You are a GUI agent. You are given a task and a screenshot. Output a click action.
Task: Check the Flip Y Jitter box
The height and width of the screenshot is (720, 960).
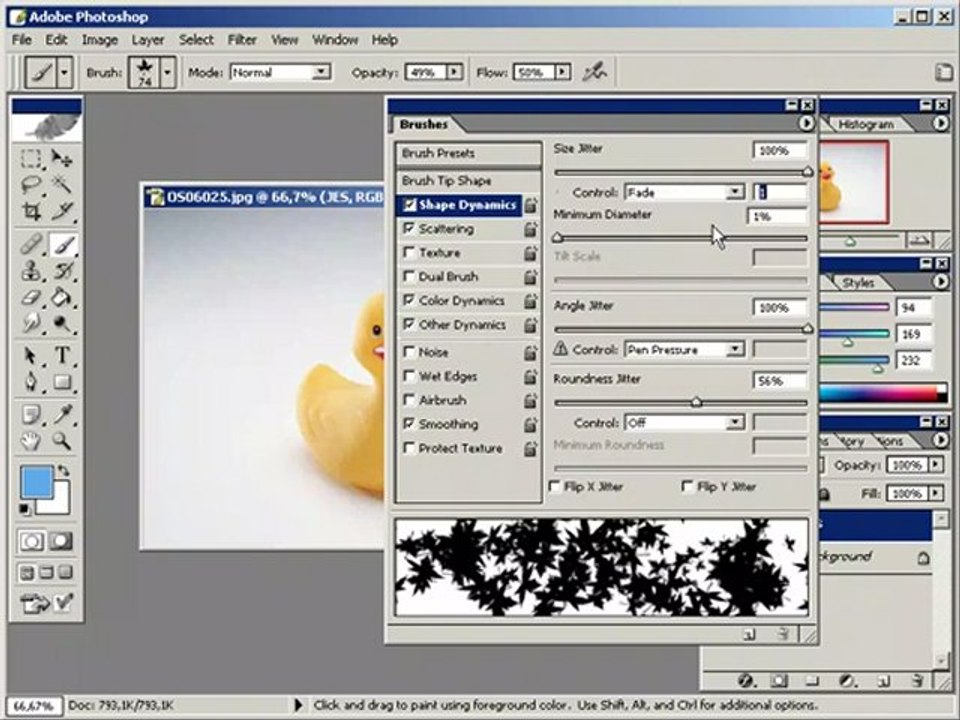coord(688,487)
